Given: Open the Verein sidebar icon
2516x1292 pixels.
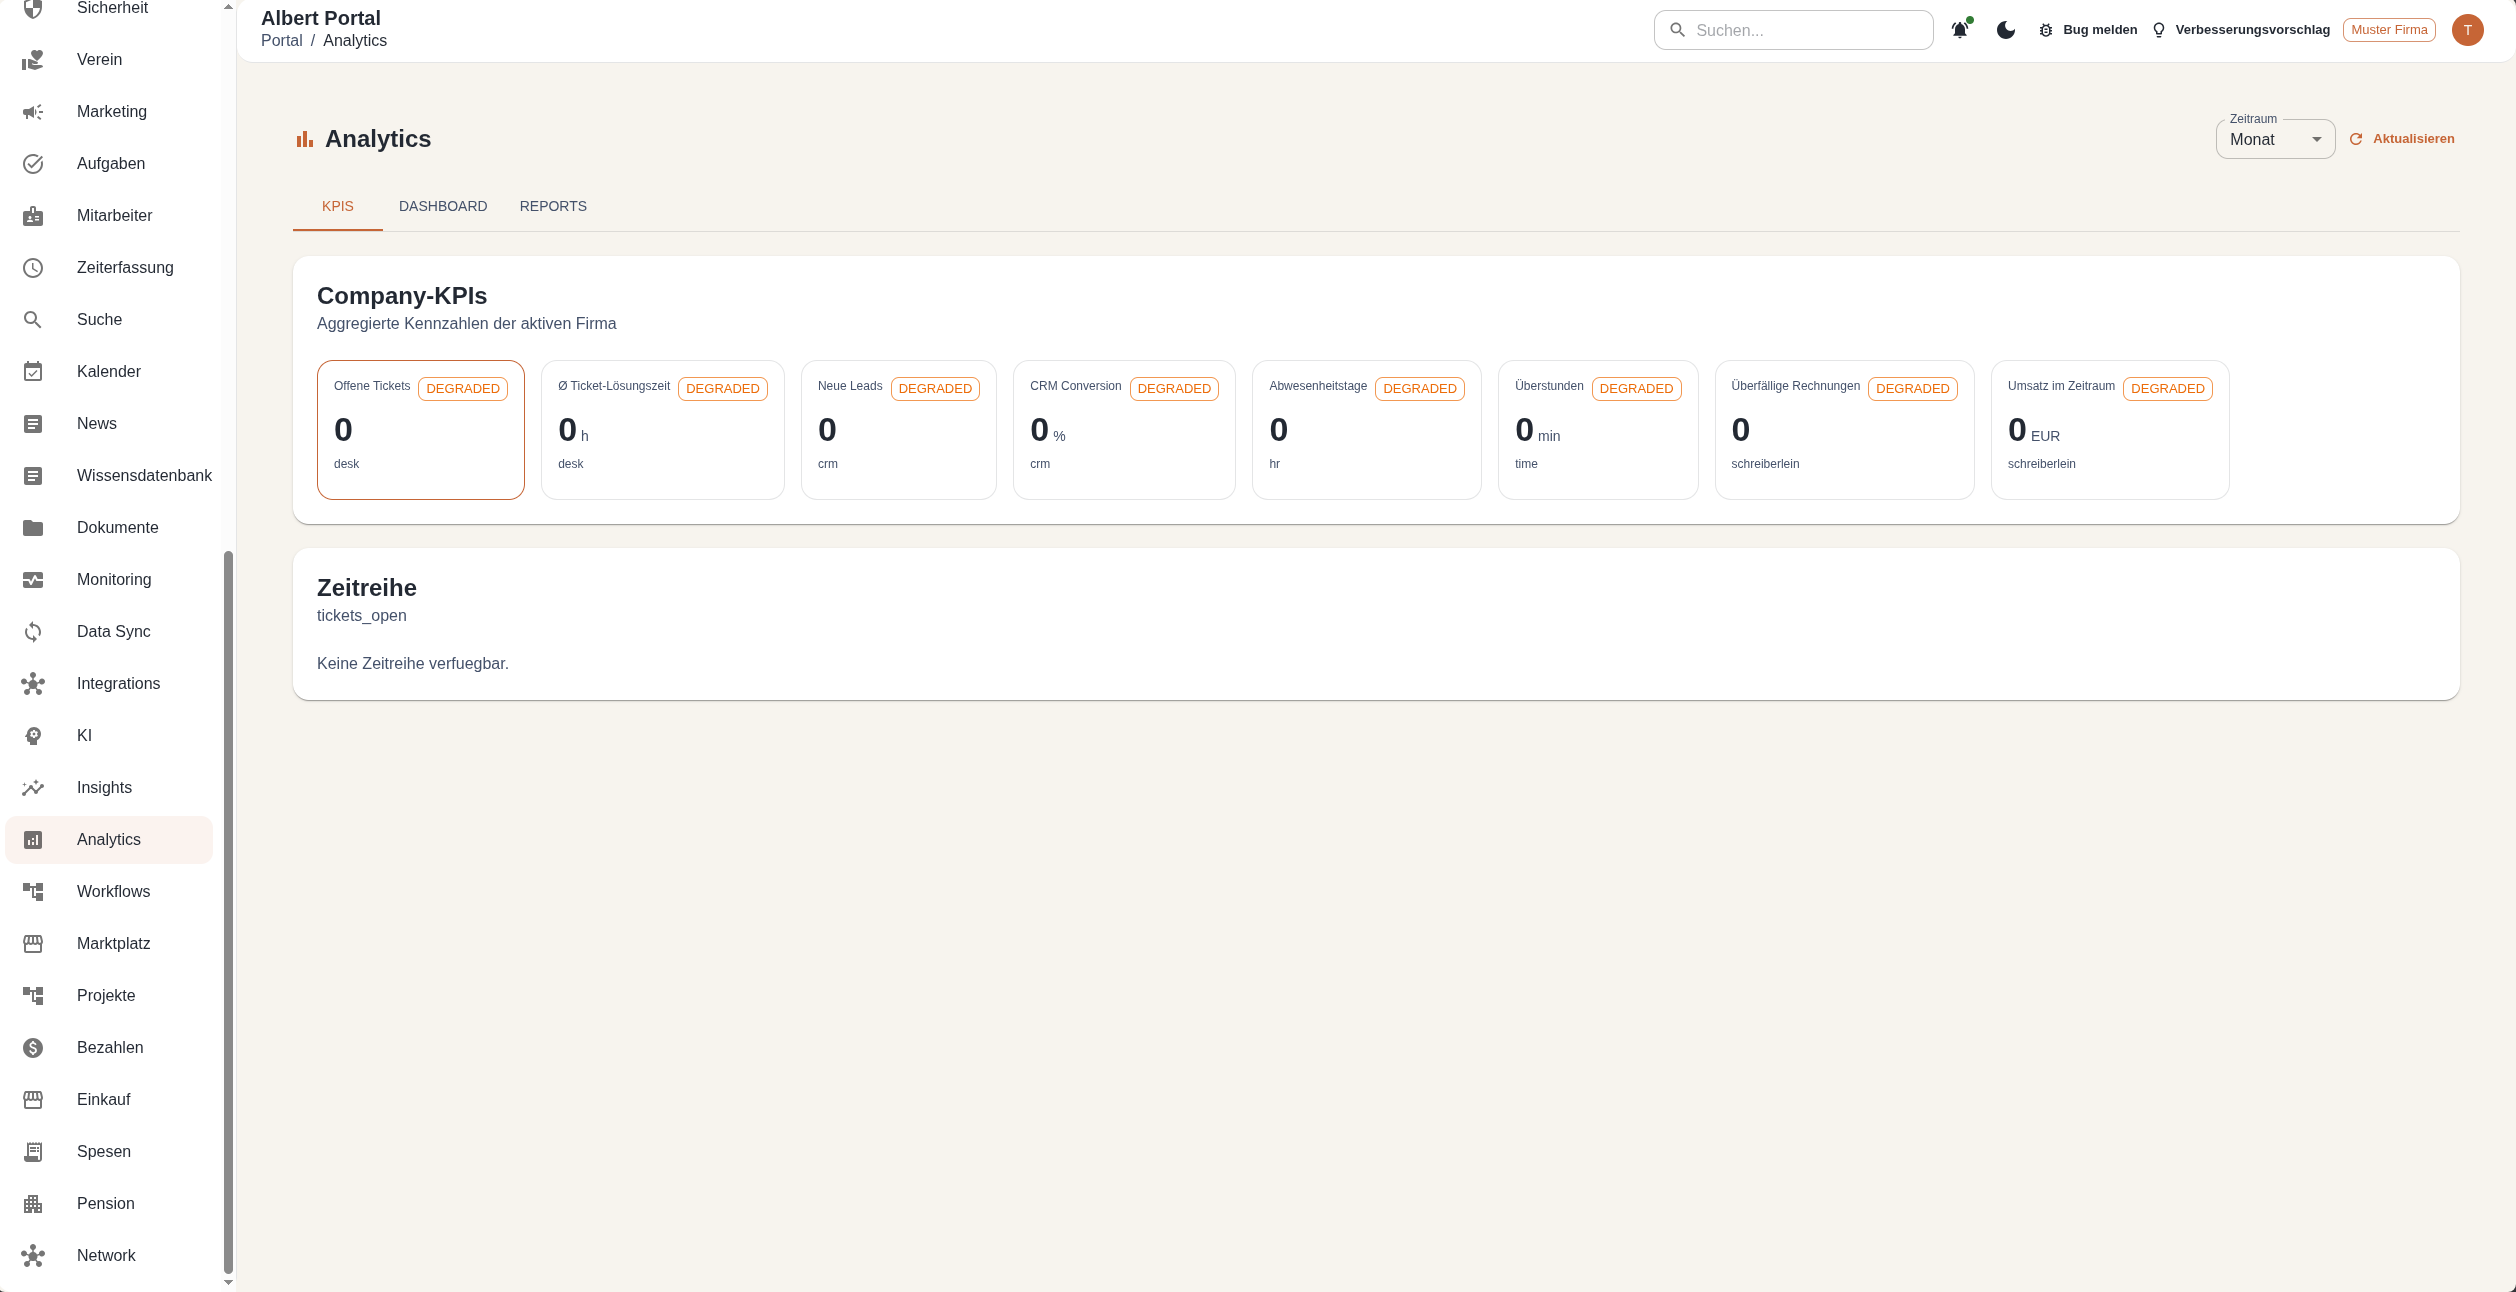Looking at the screenshot, I should pyautogui.click(x=33, y=60).
